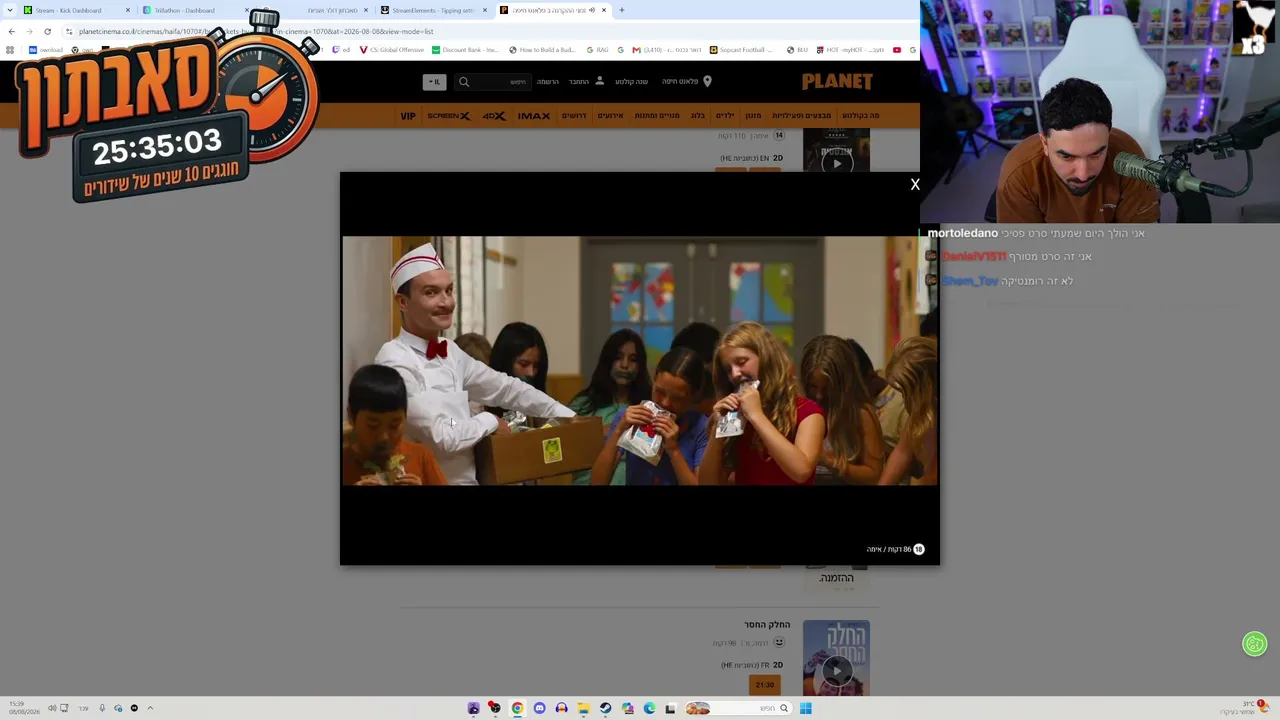Open the PLANET logo homepage
Screen dimensions: 1280x720
pyautogui.click(x=837, y=81)
